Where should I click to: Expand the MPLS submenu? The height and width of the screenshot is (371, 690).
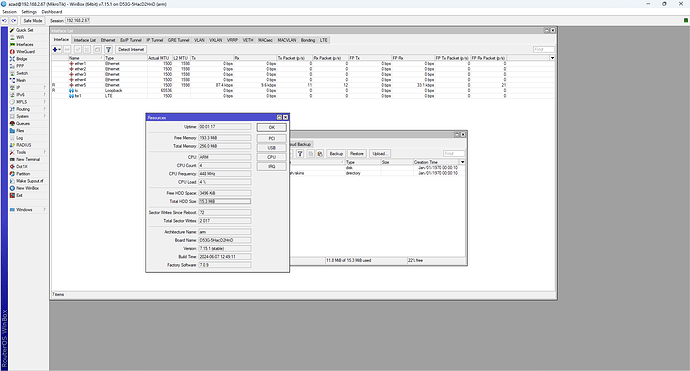coord(27,102)
